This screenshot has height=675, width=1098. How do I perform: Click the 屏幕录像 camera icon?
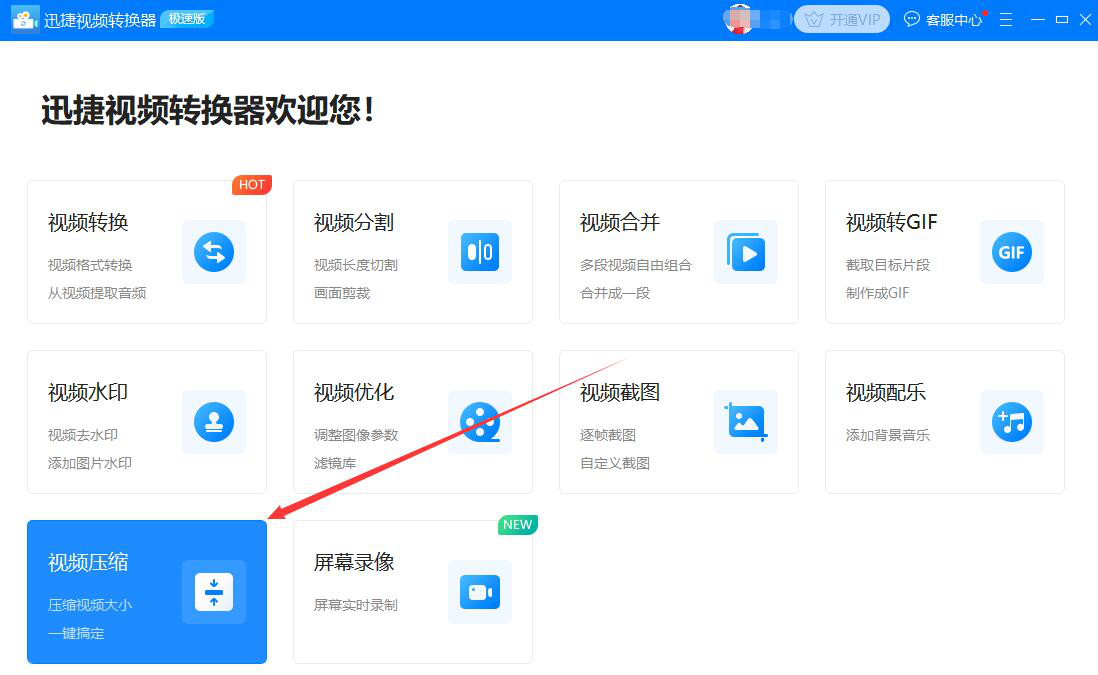[x=480, y=592]
